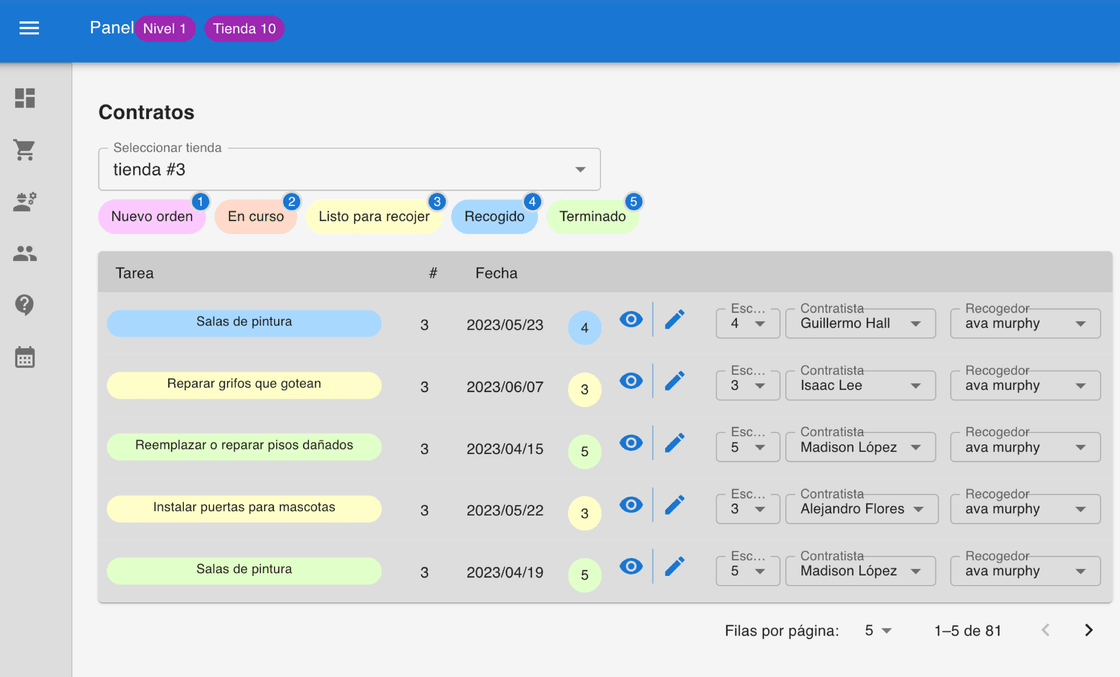Viewport: 1120px width, 677px height.
Task: Go to next page of contracts
Action: [x=1088, y=630]
